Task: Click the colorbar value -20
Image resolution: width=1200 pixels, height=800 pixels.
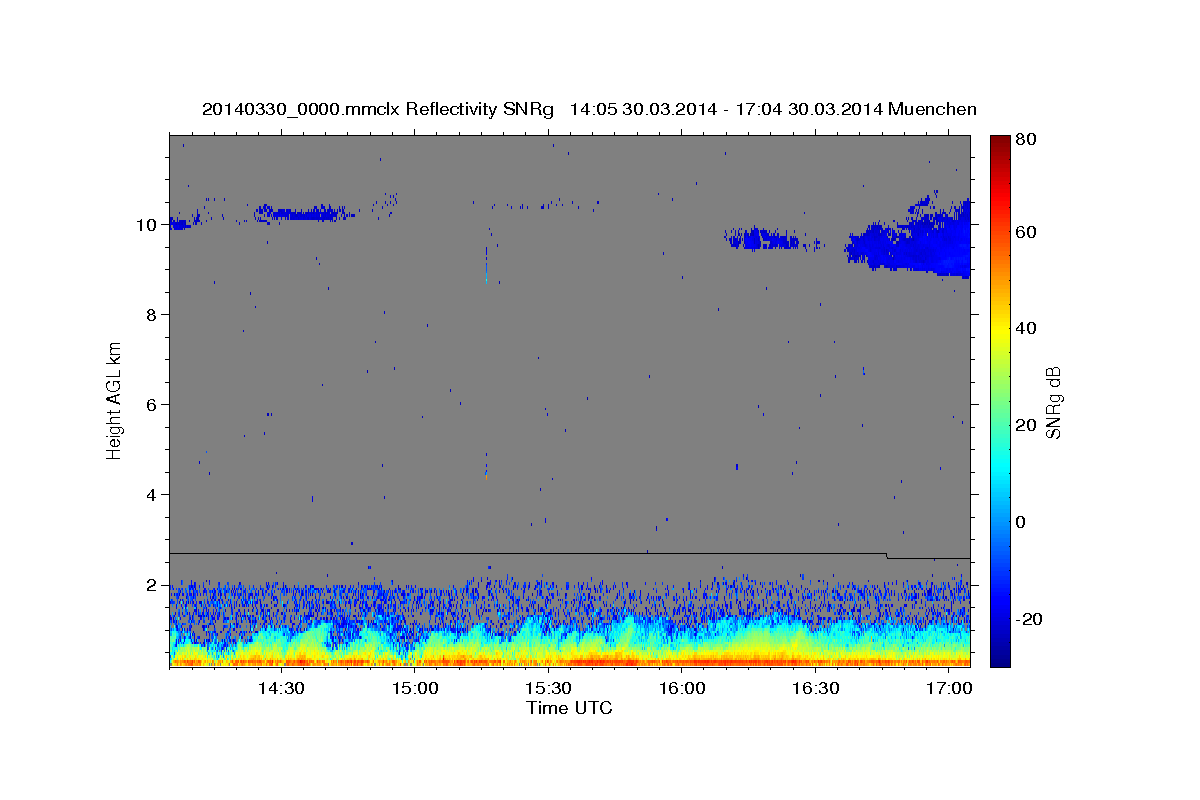Action: [x=1031, y=619]
